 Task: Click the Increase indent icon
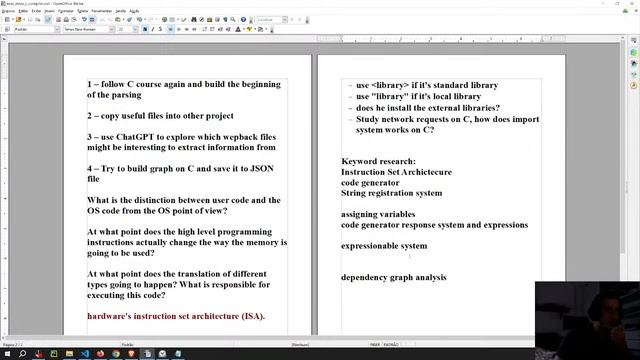point(228,29)
